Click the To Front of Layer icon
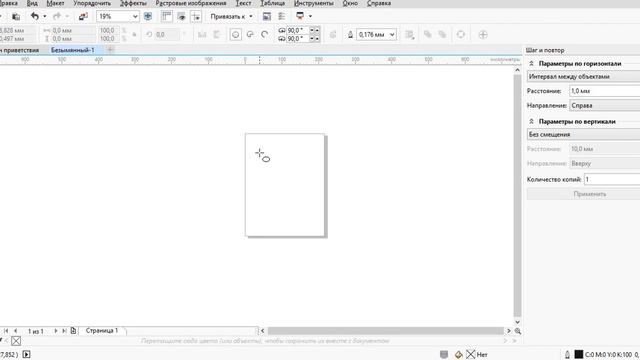The width and height of the screenshot is (640, 360). click(x=427, y=35)
